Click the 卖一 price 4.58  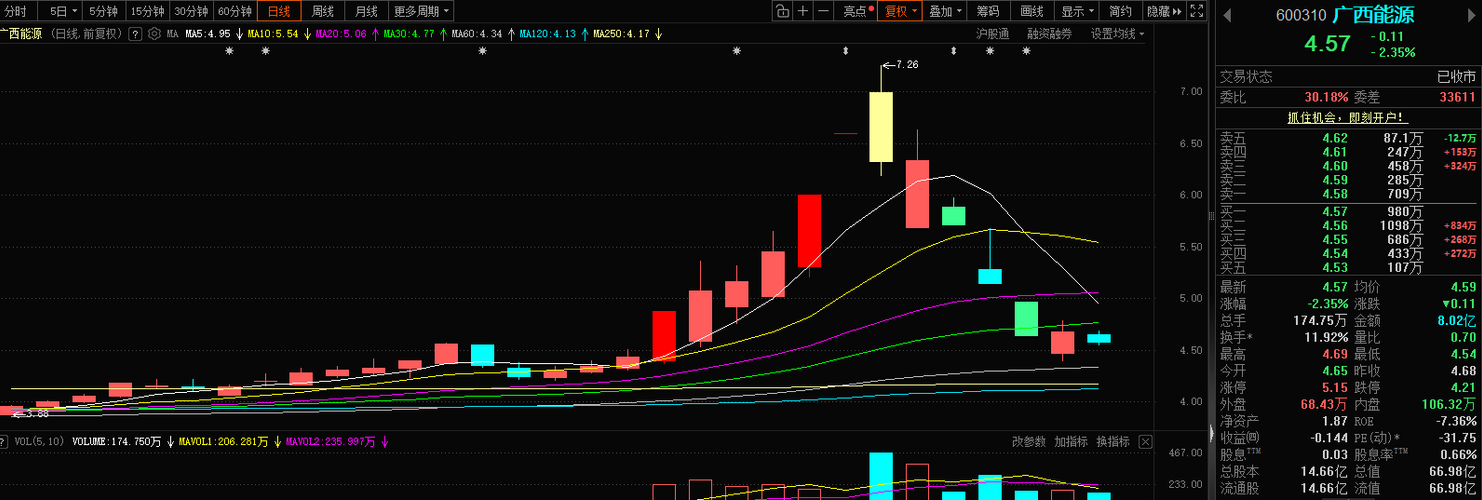pos(1335,194)
